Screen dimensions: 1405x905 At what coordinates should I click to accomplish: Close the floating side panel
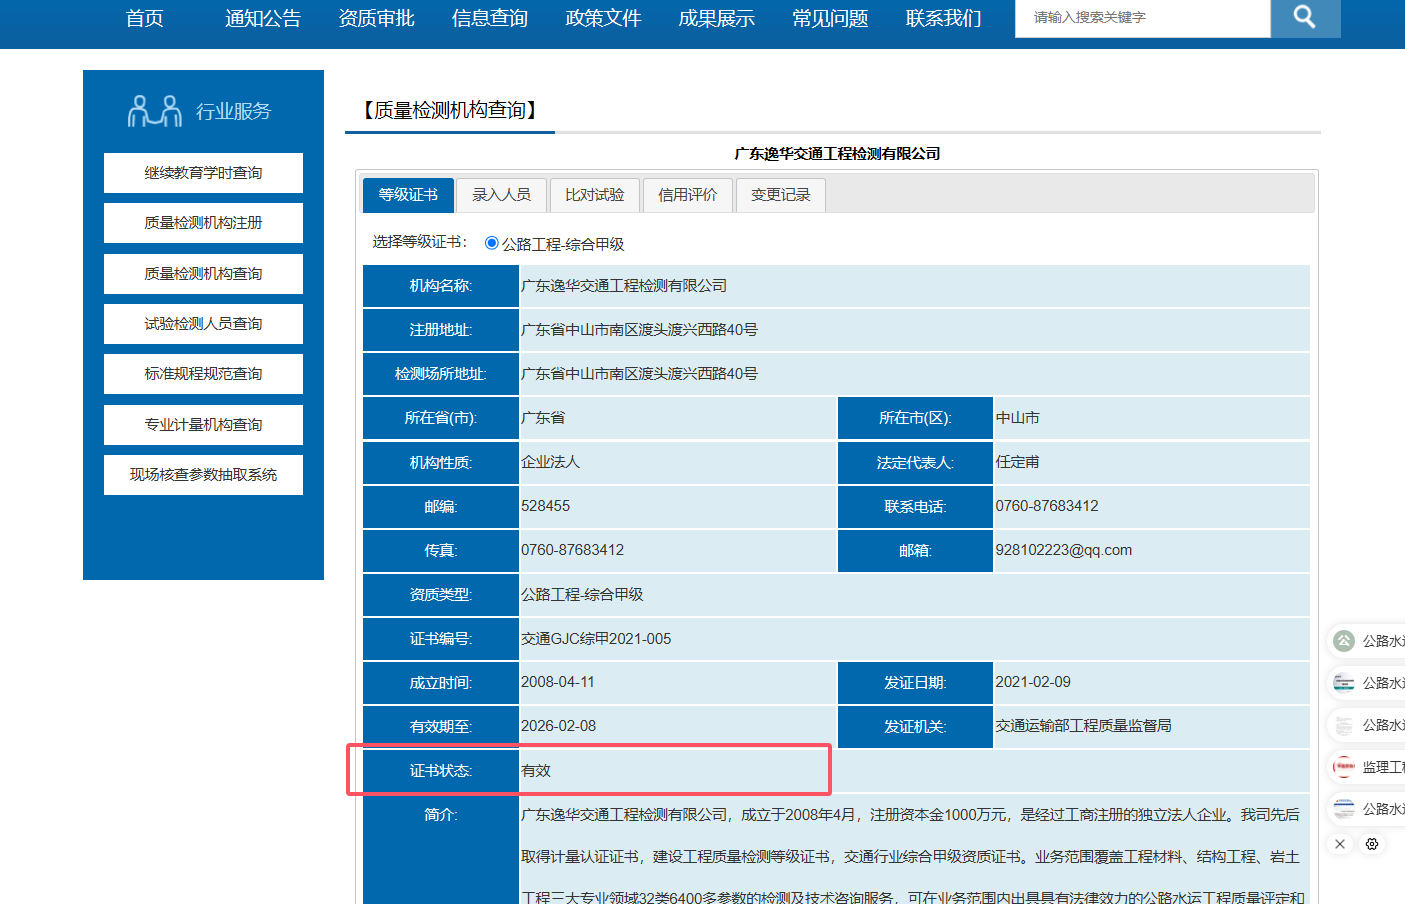pos(1340,844)
